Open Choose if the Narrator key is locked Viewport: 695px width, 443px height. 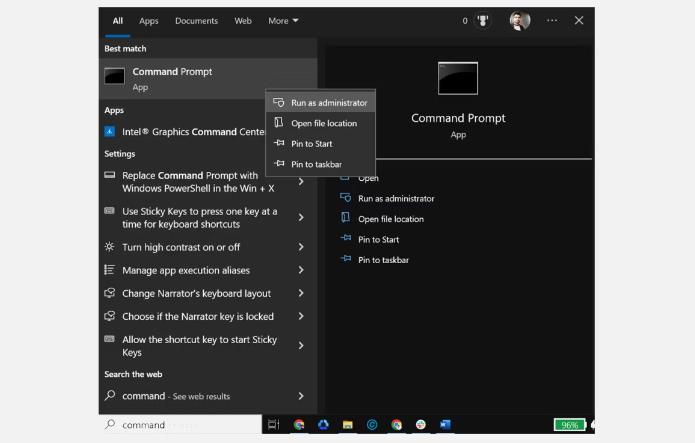tap(198, 316)
